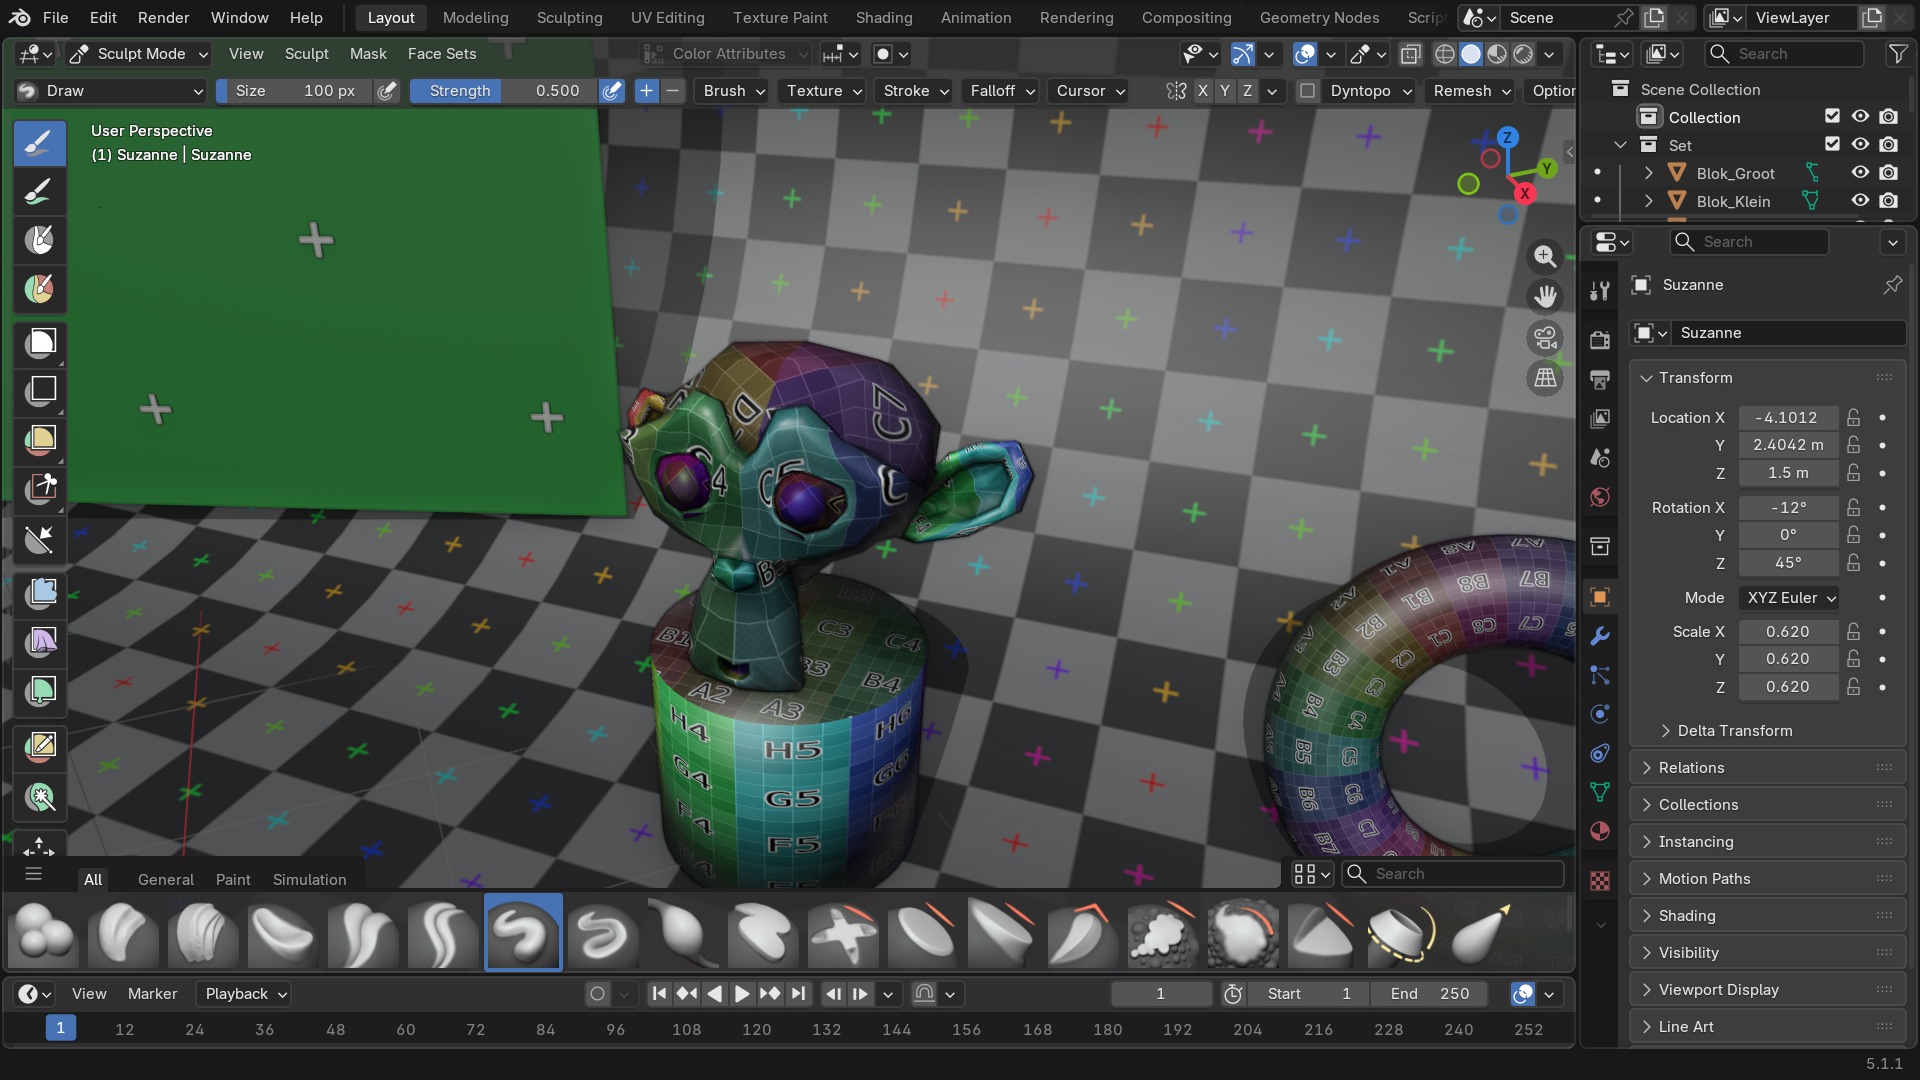
Task: Pin the Suzanne properties panel
Action: [1892, 285]
